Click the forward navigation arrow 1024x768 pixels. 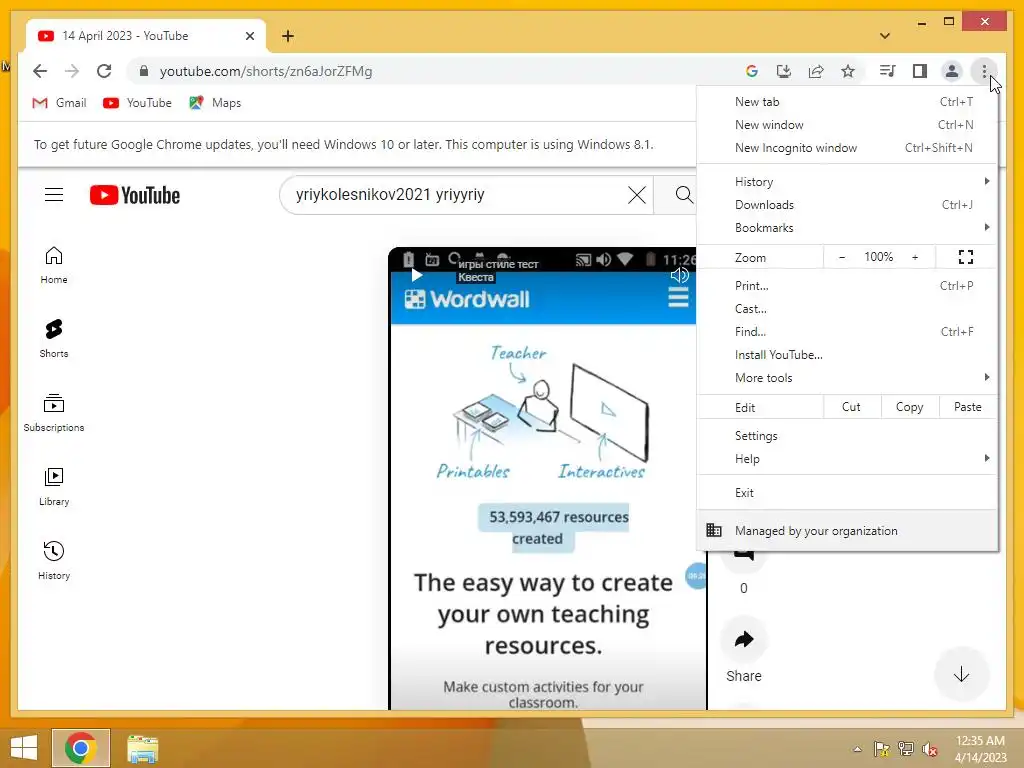[x=72, y=71]
